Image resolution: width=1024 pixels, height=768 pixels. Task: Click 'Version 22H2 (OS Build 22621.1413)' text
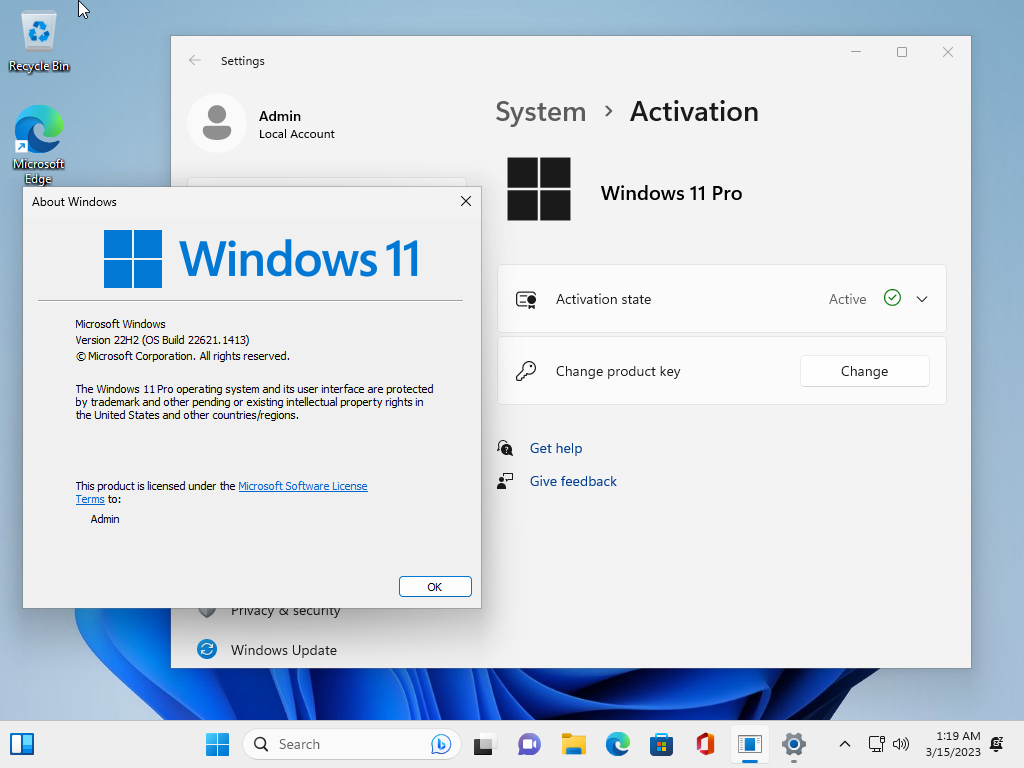162,340
